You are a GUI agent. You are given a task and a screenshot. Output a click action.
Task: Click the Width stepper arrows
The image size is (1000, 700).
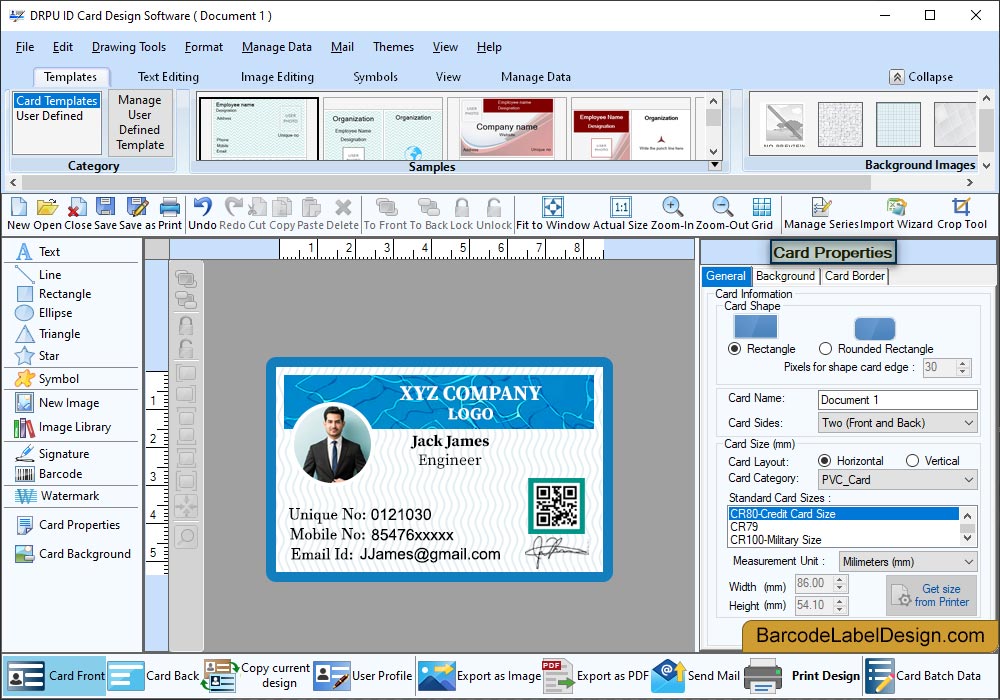841,583
